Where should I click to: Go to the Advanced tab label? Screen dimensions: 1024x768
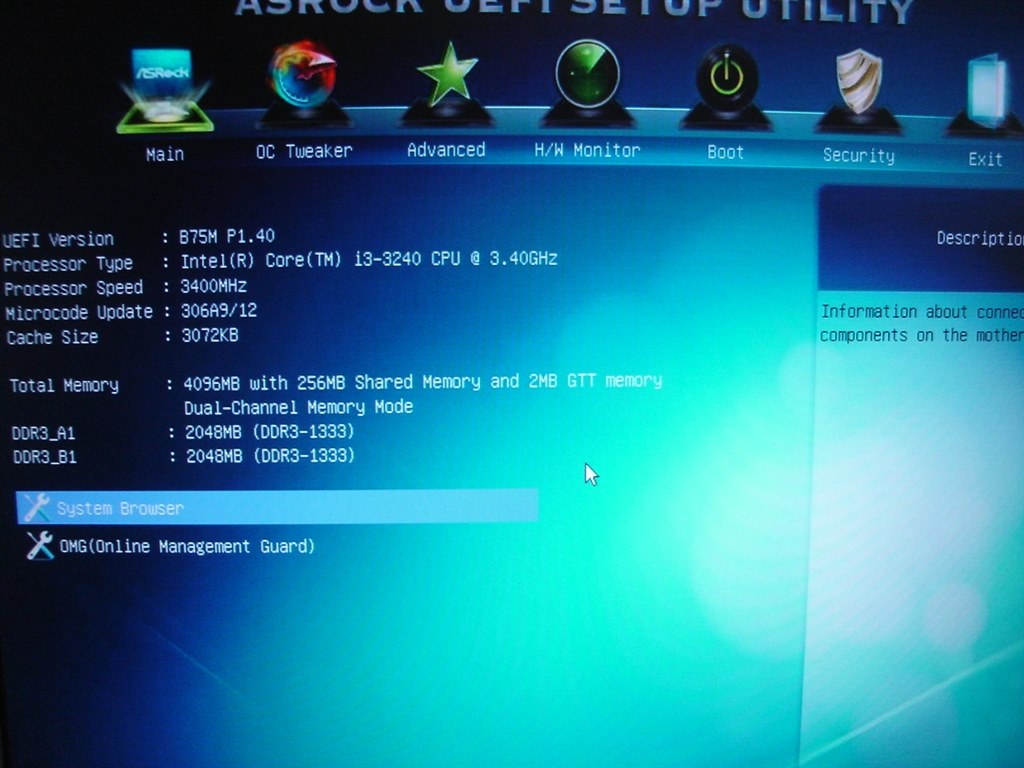tap(446, 150)
